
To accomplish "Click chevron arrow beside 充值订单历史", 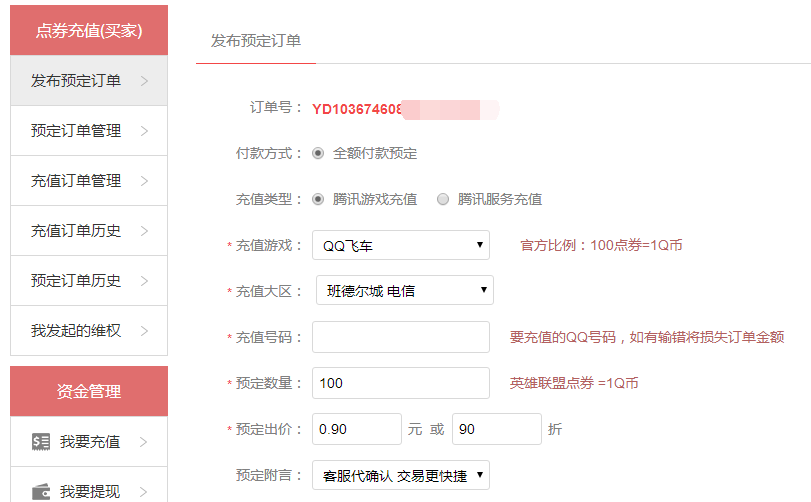I will (144, 231).
